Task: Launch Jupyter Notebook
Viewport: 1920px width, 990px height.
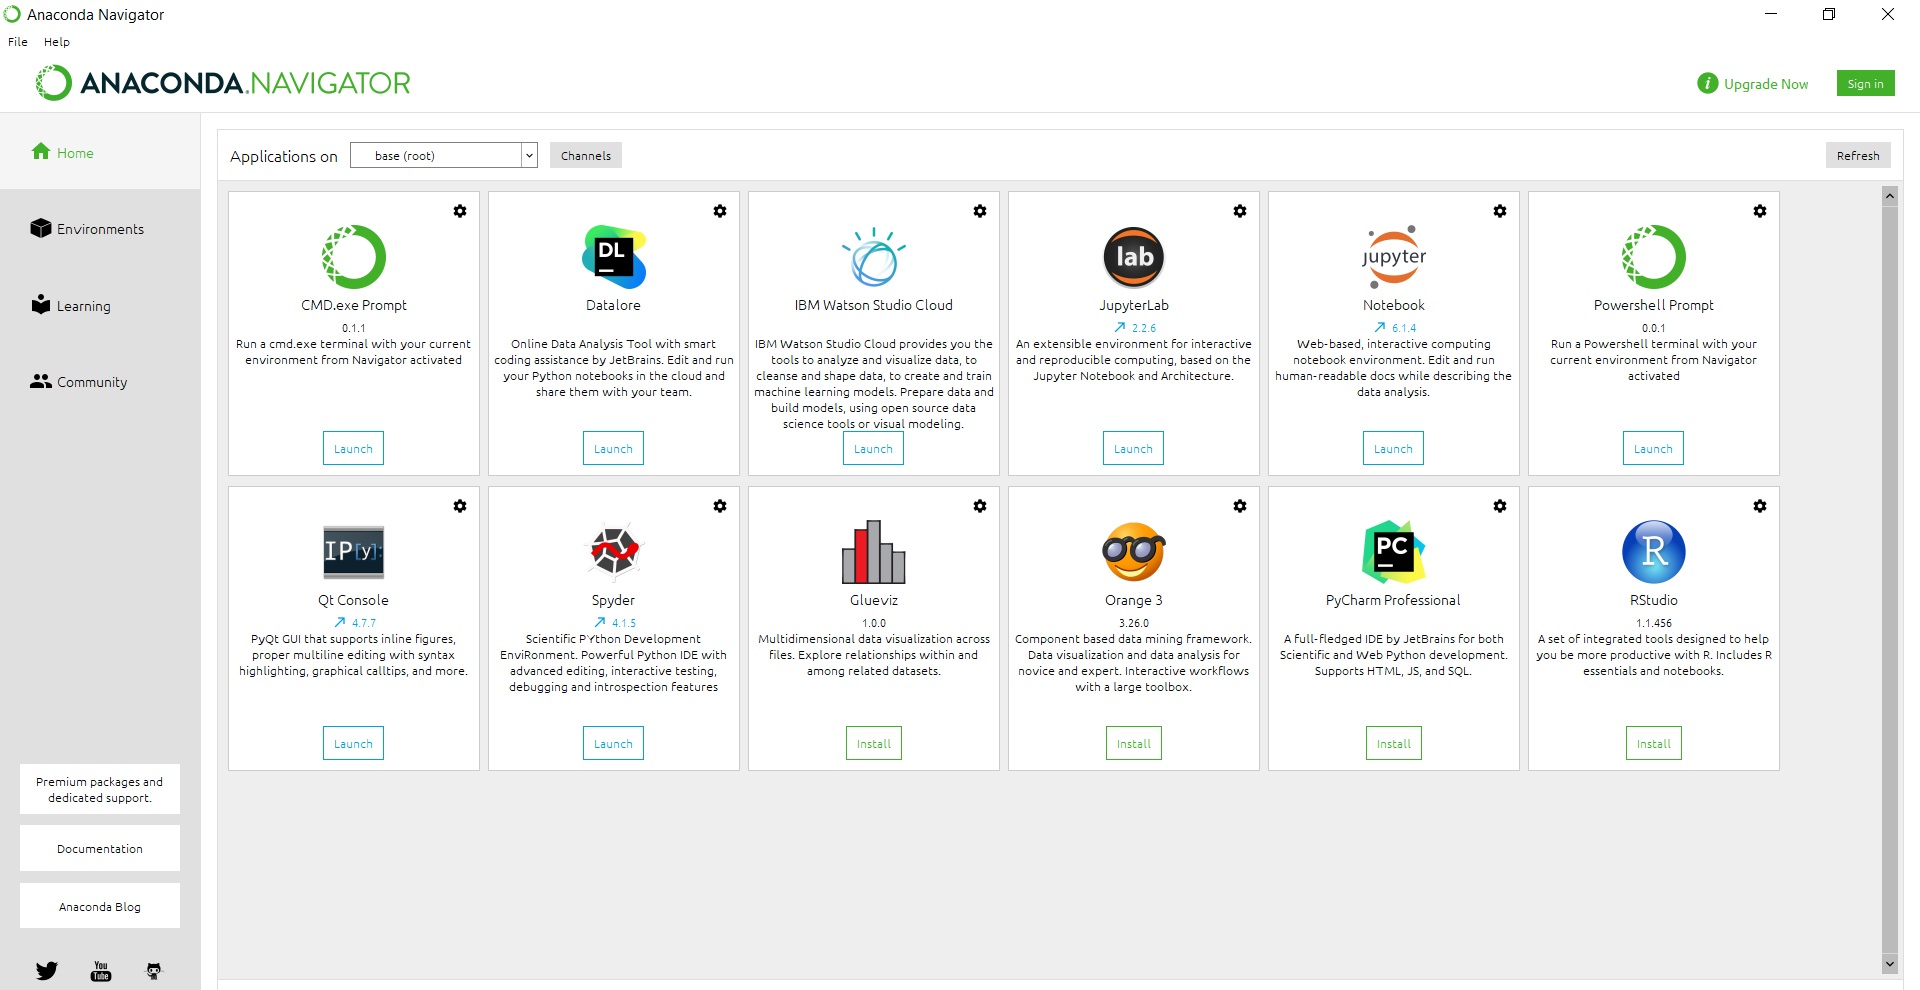Action: pyautogui.click(x=1393, y=448)
